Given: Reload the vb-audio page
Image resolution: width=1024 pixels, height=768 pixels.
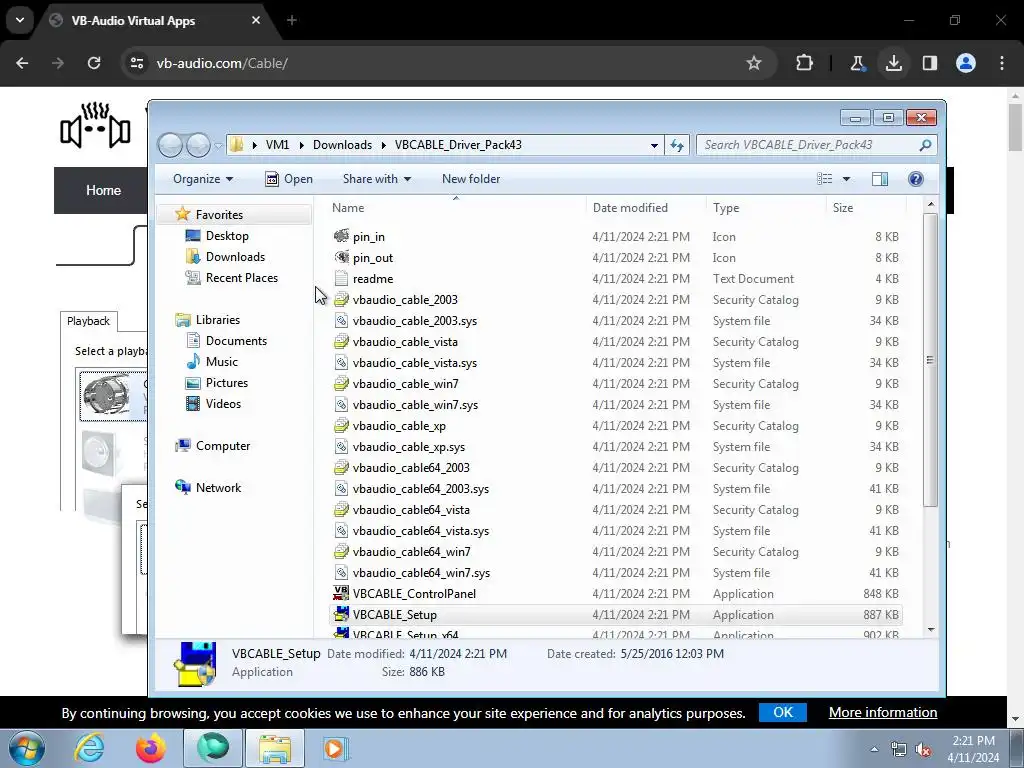Looking at the screenshot, I should (x=94, y=63).
